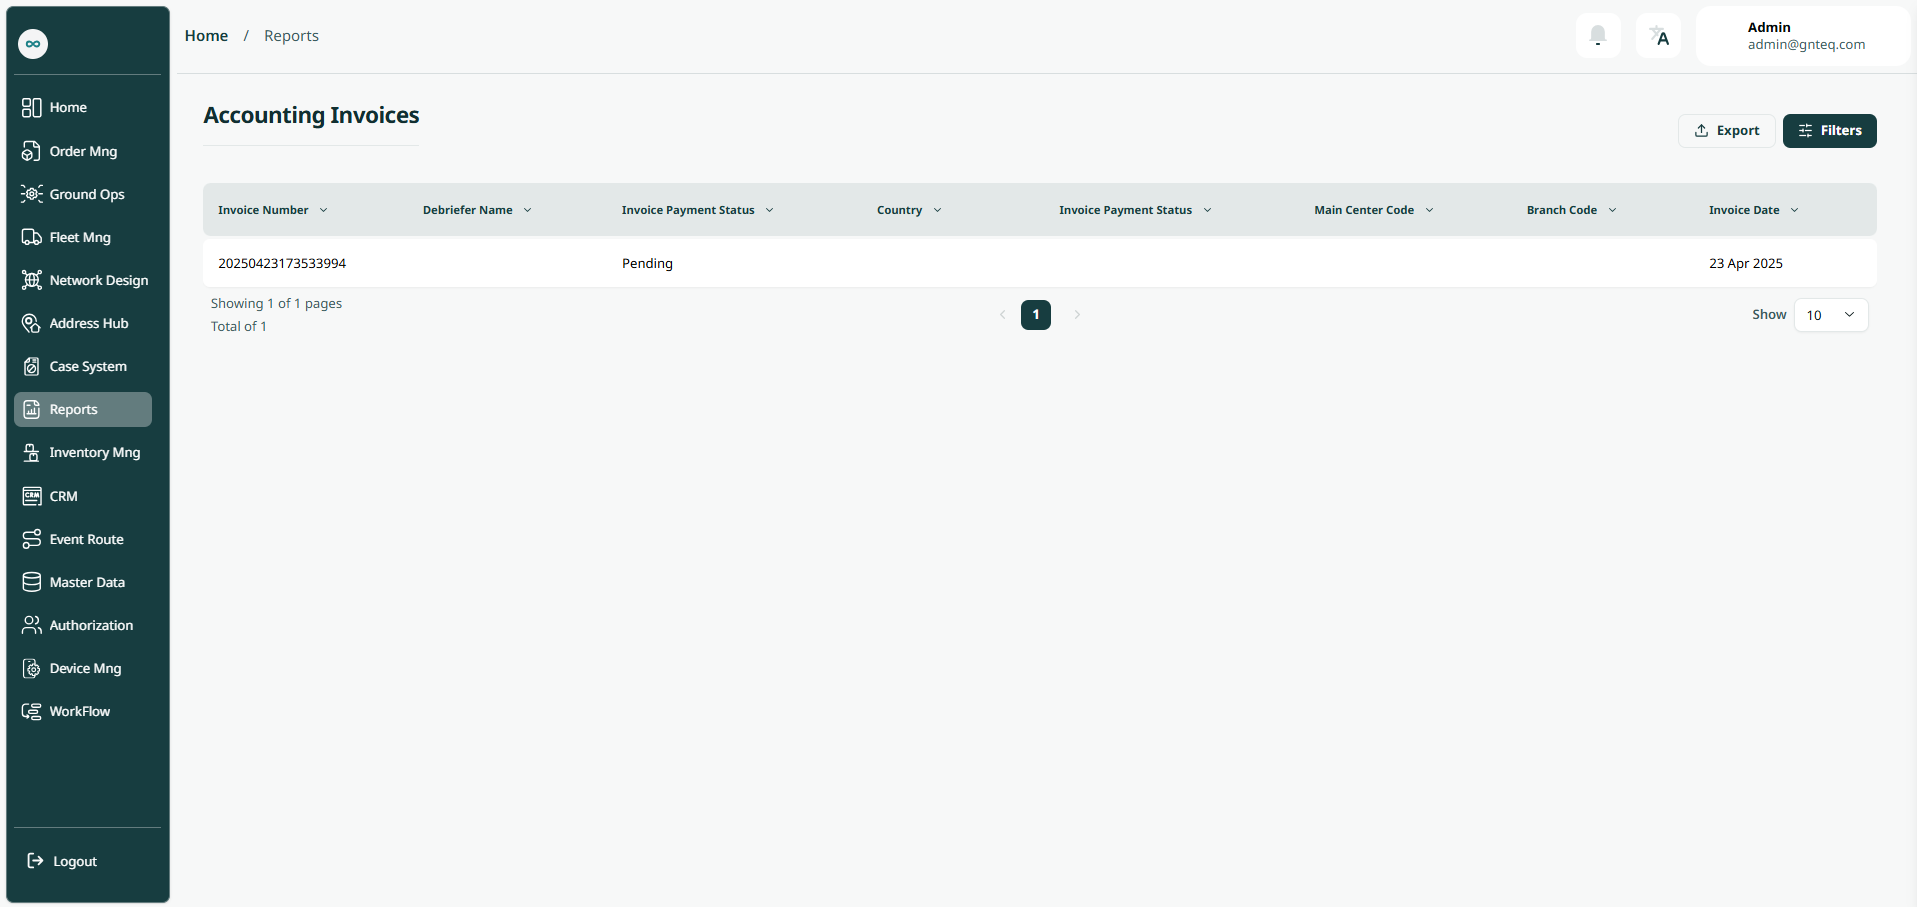Expand the Show rows per page dropdown
The image size is (1917, 907).
point(1830,315)
